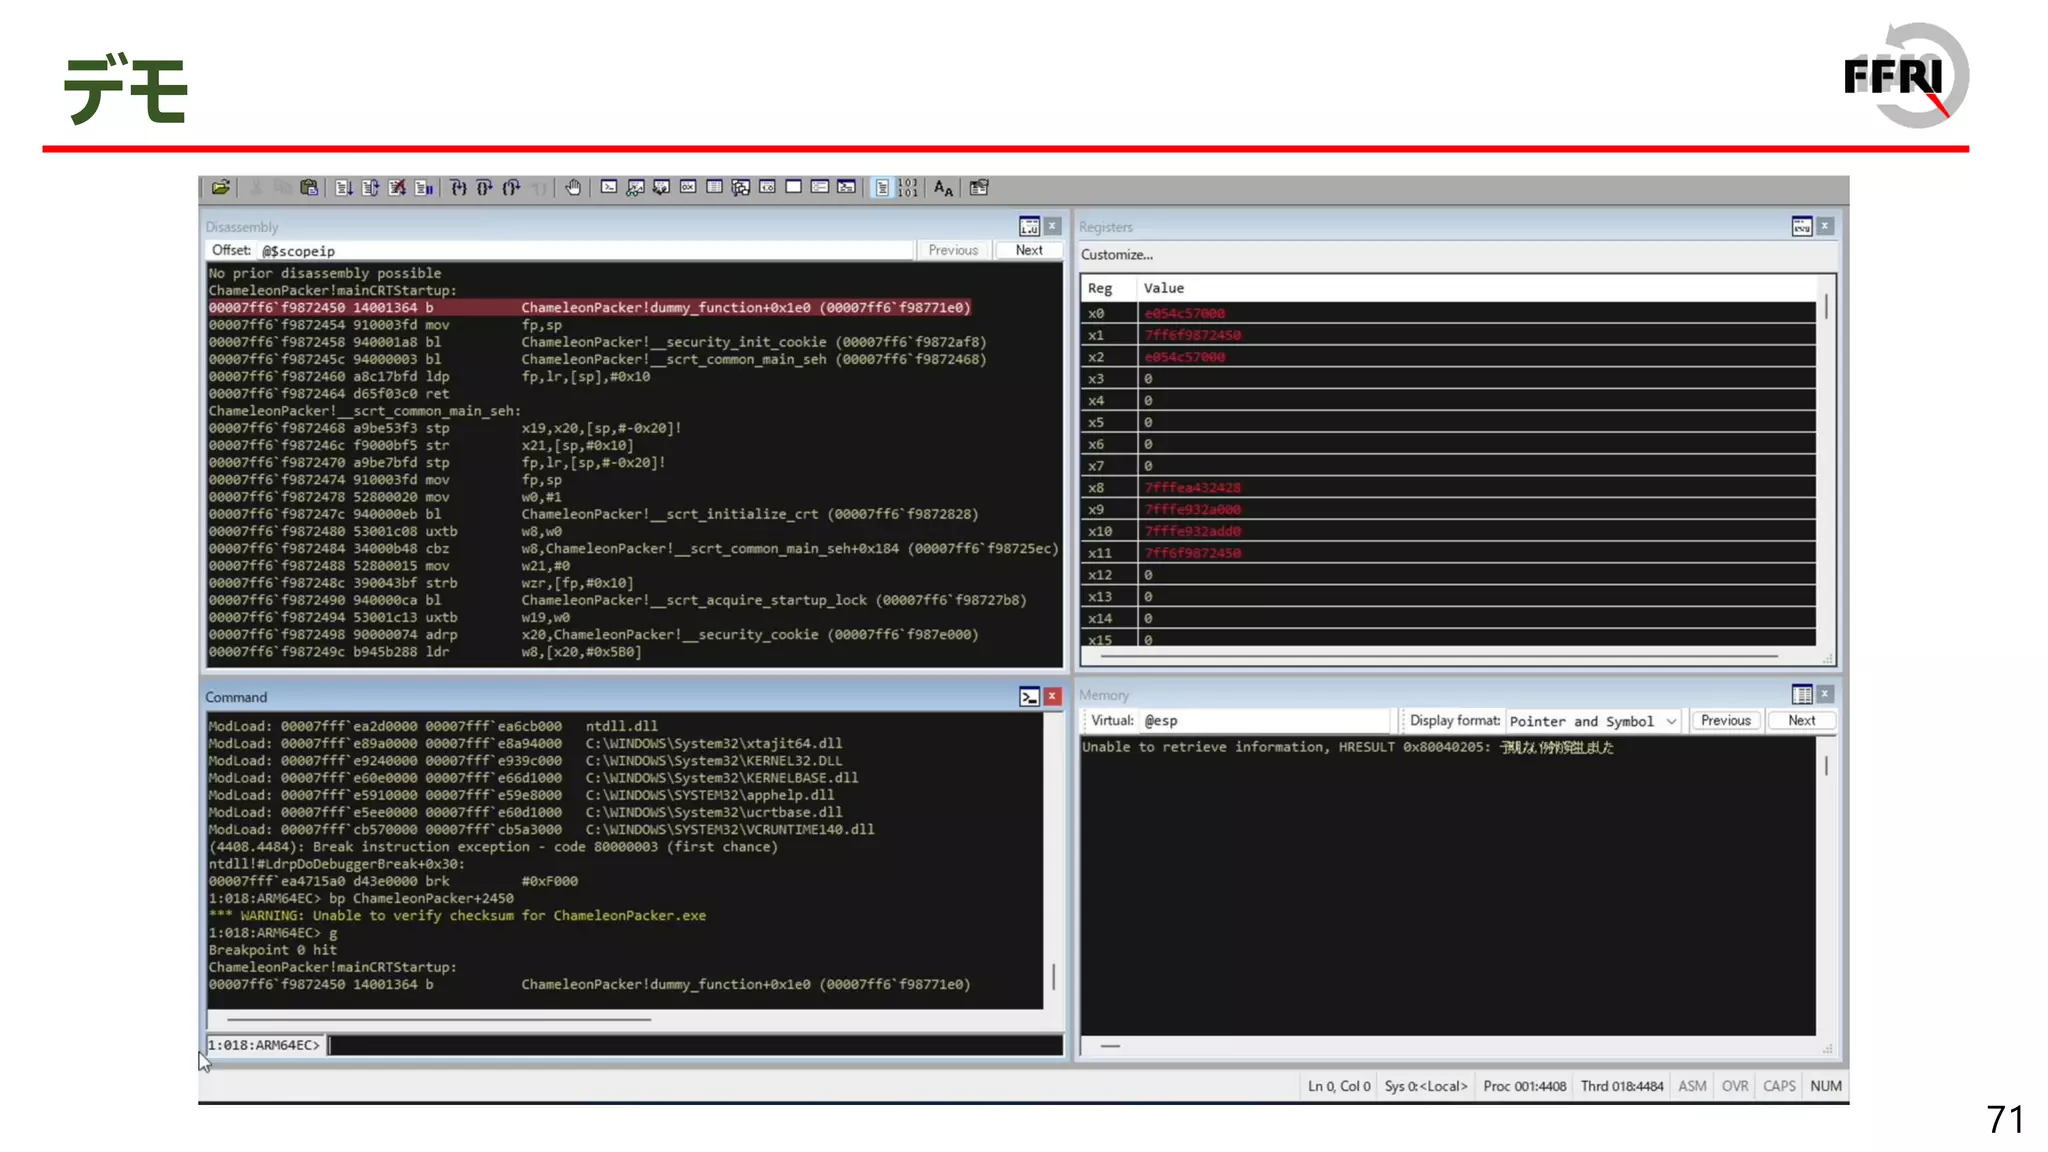
Task: Click the Font AA toolbar icon
Action: pos(943,188)
